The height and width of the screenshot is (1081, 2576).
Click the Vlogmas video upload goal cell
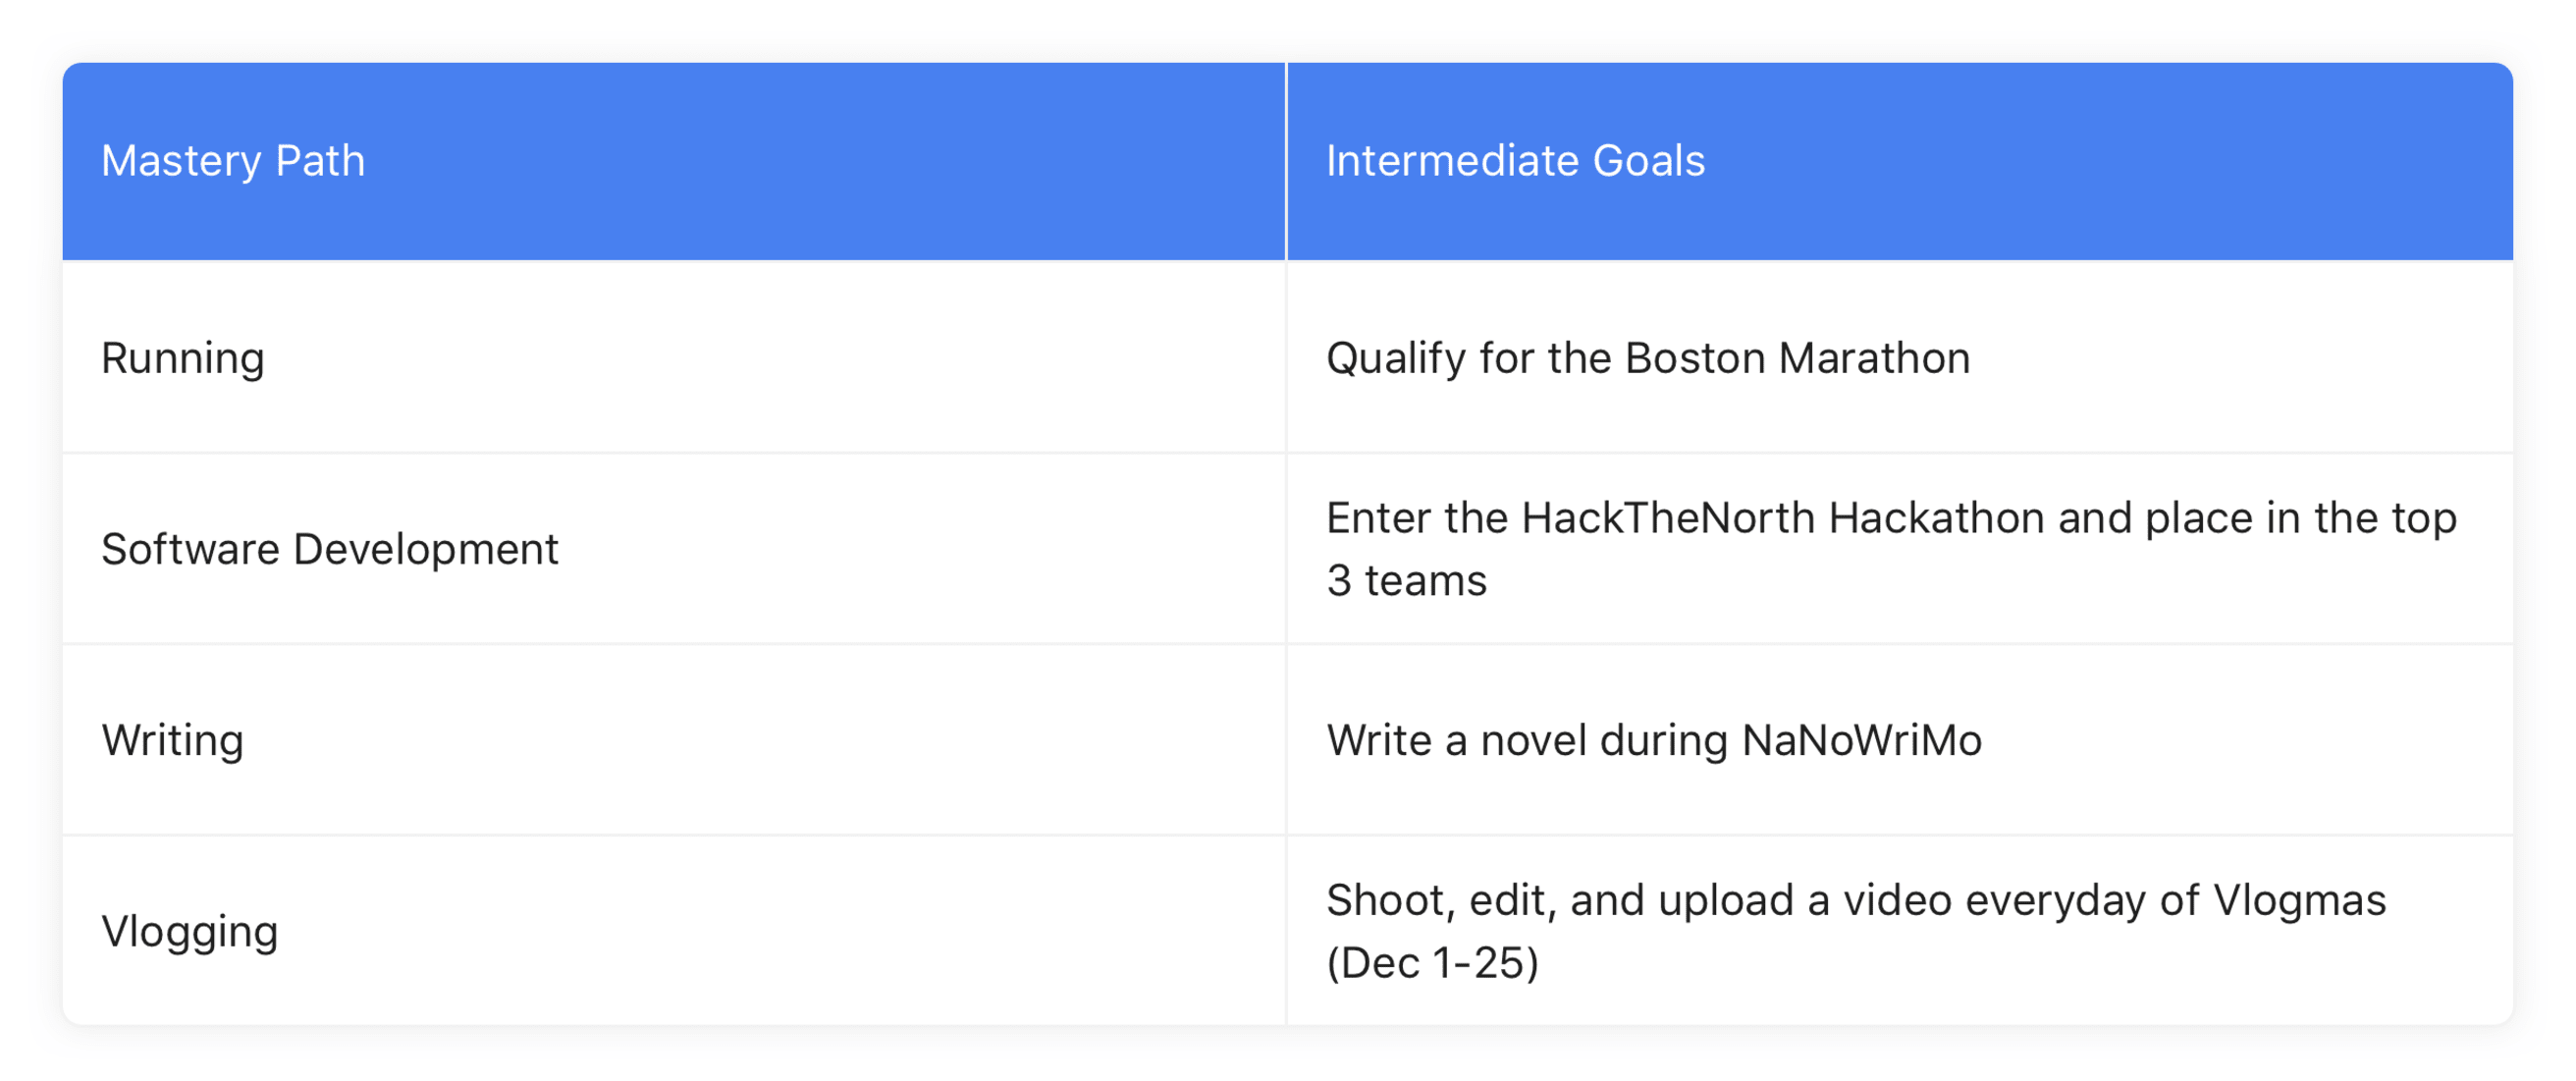pyautogui.click(x=1900, y=931)
